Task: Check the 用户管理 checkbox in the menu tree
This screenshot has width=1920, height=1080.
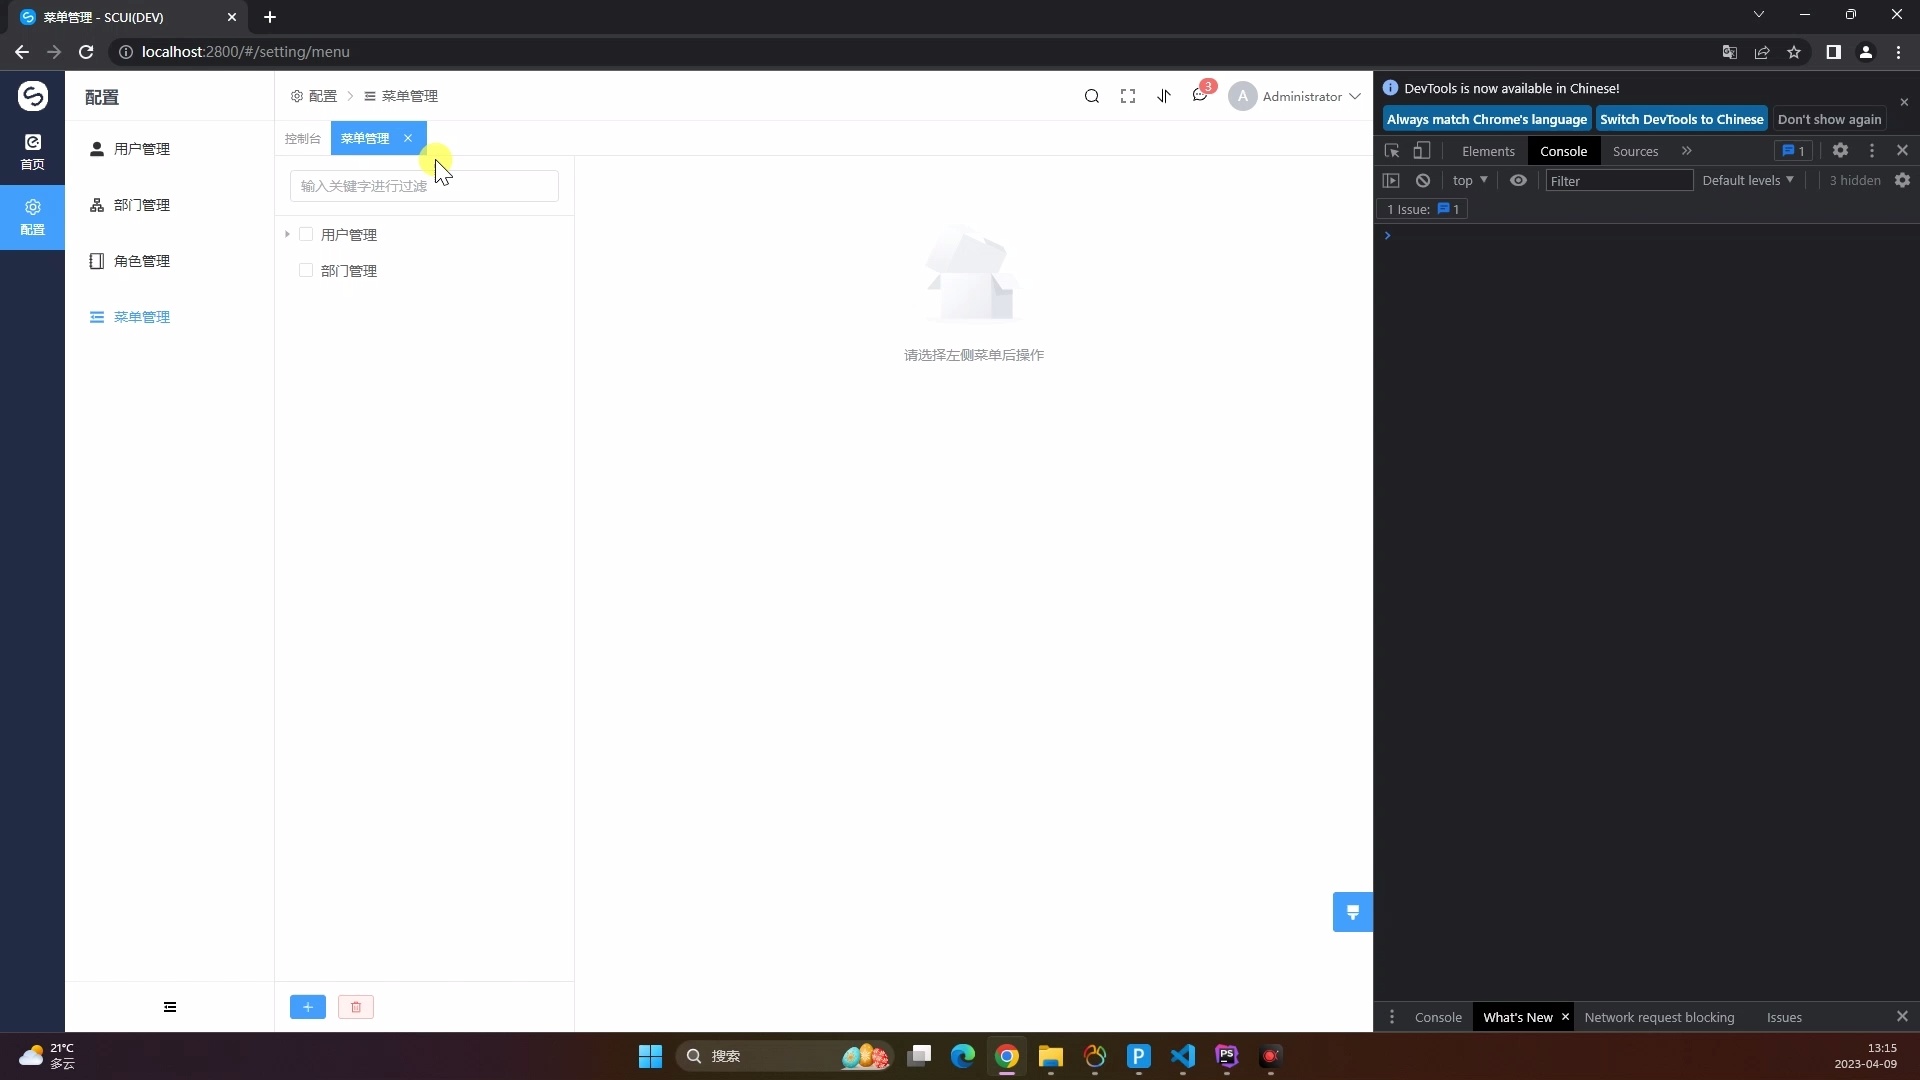Action: (x=306, y=234)
